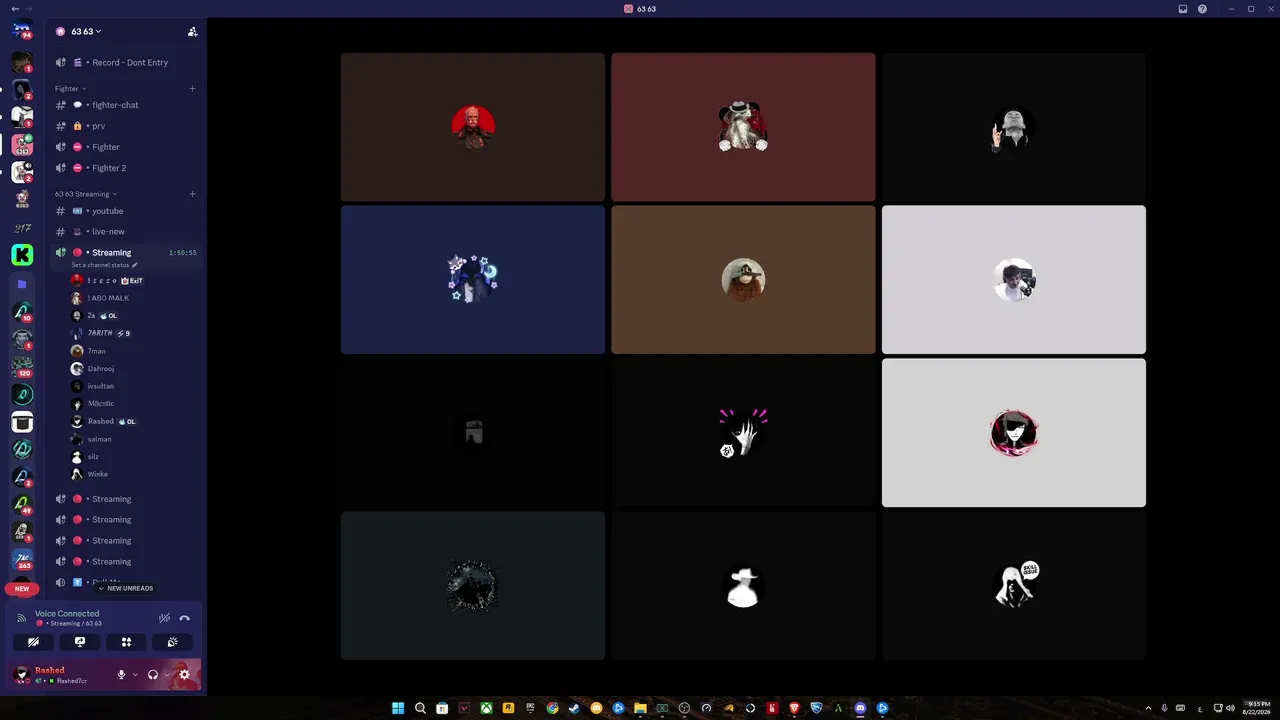Focus the red bearded avatar tile
The height and width of the screenshot is (720, 1280).
(473, 127)
